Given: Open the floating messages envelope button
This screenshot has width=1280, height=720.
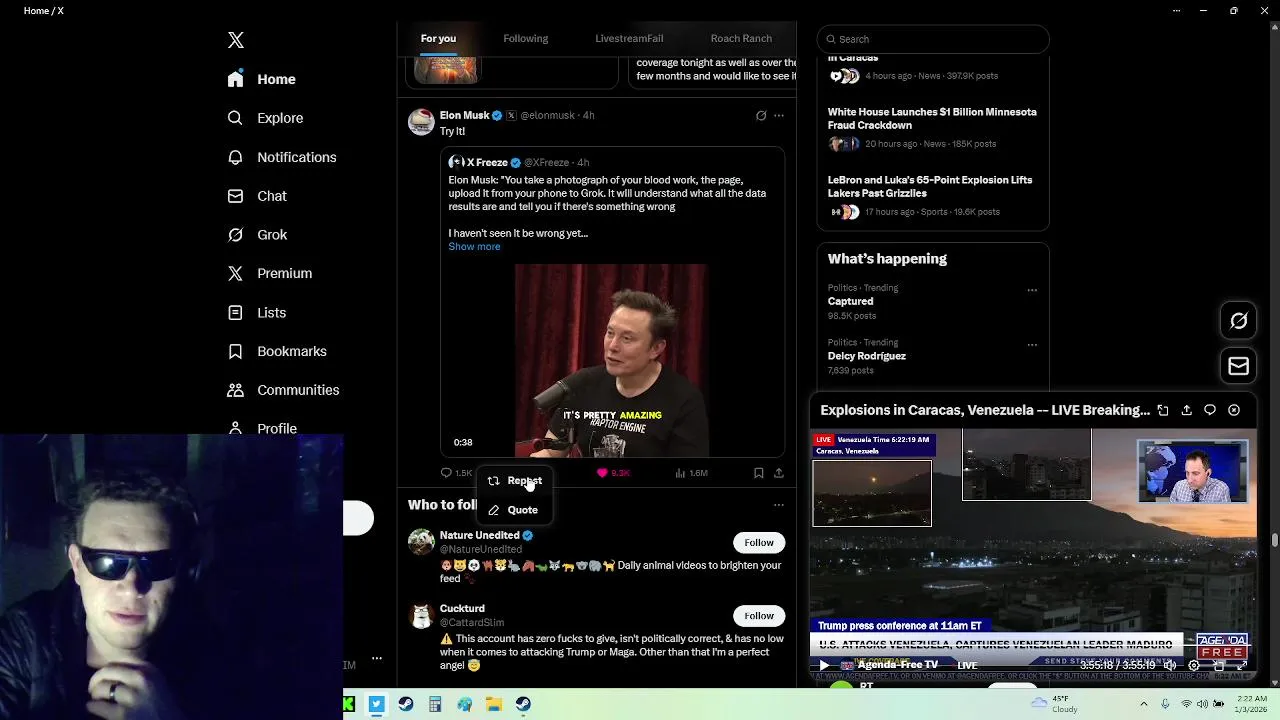Looking at the screenshot, I should pos(1239,366).
